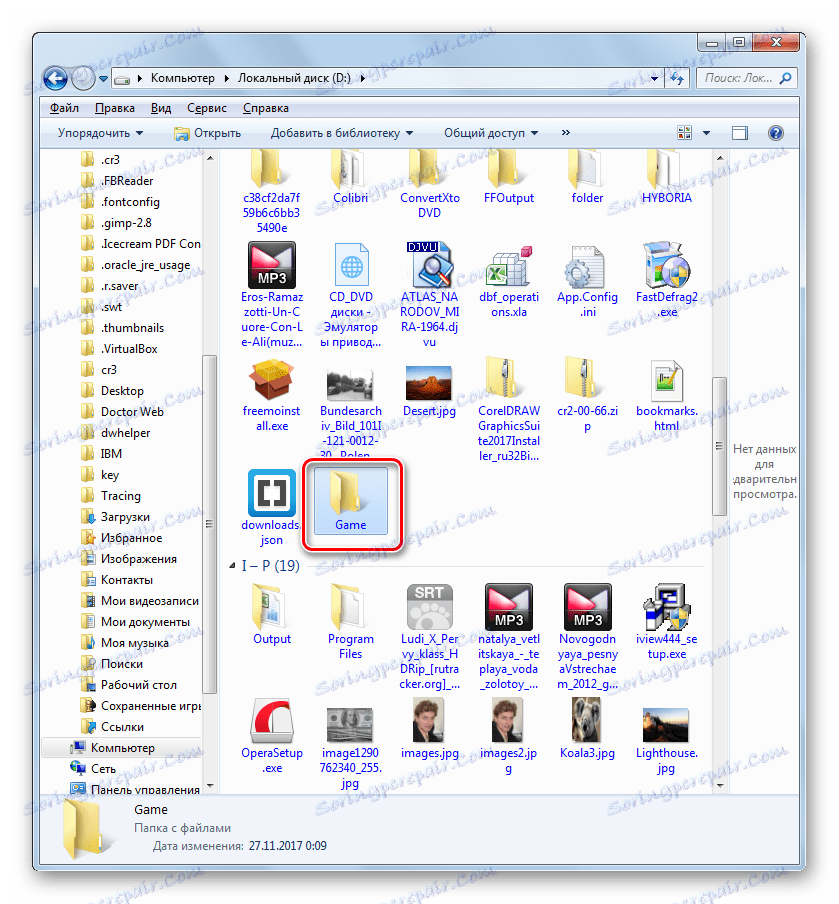The width and height of the screenshot is (839, 904).
Task: Click Компьютер in the address breadcrumb
Action: point(183,78)
